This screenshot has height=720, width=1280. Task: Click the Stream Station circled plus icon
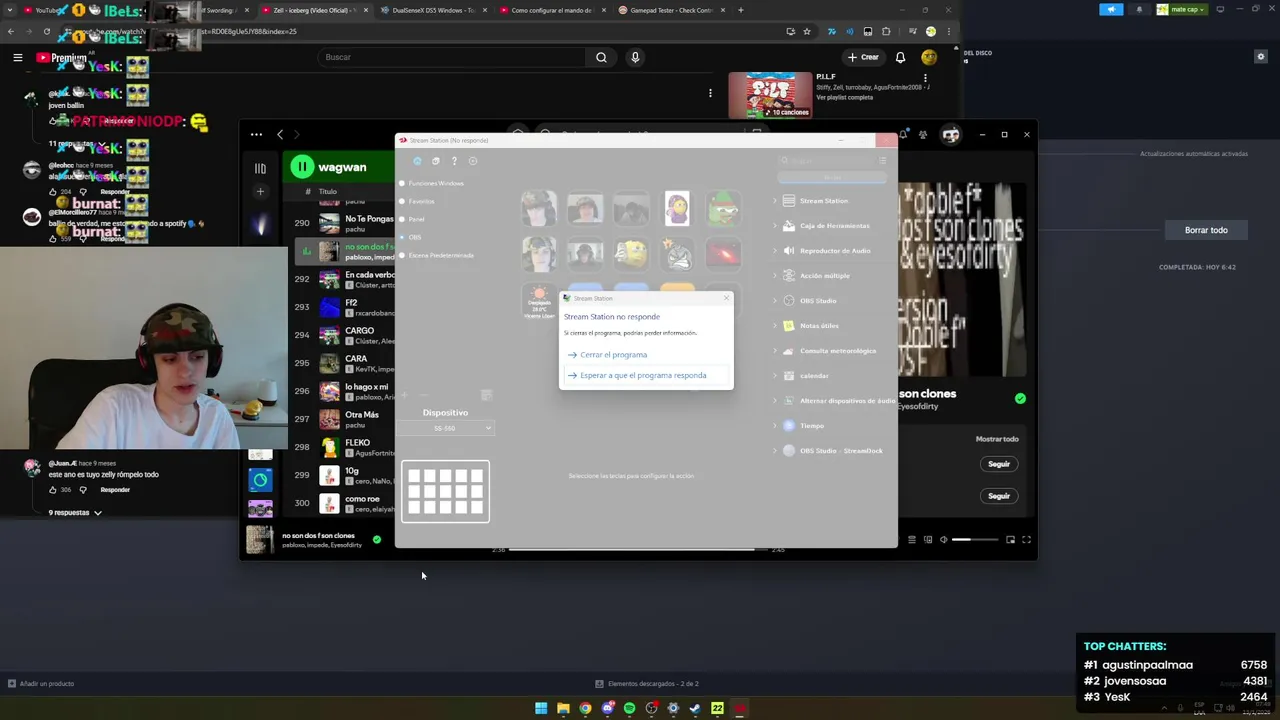pyautogui.click(x=473, y=161)
